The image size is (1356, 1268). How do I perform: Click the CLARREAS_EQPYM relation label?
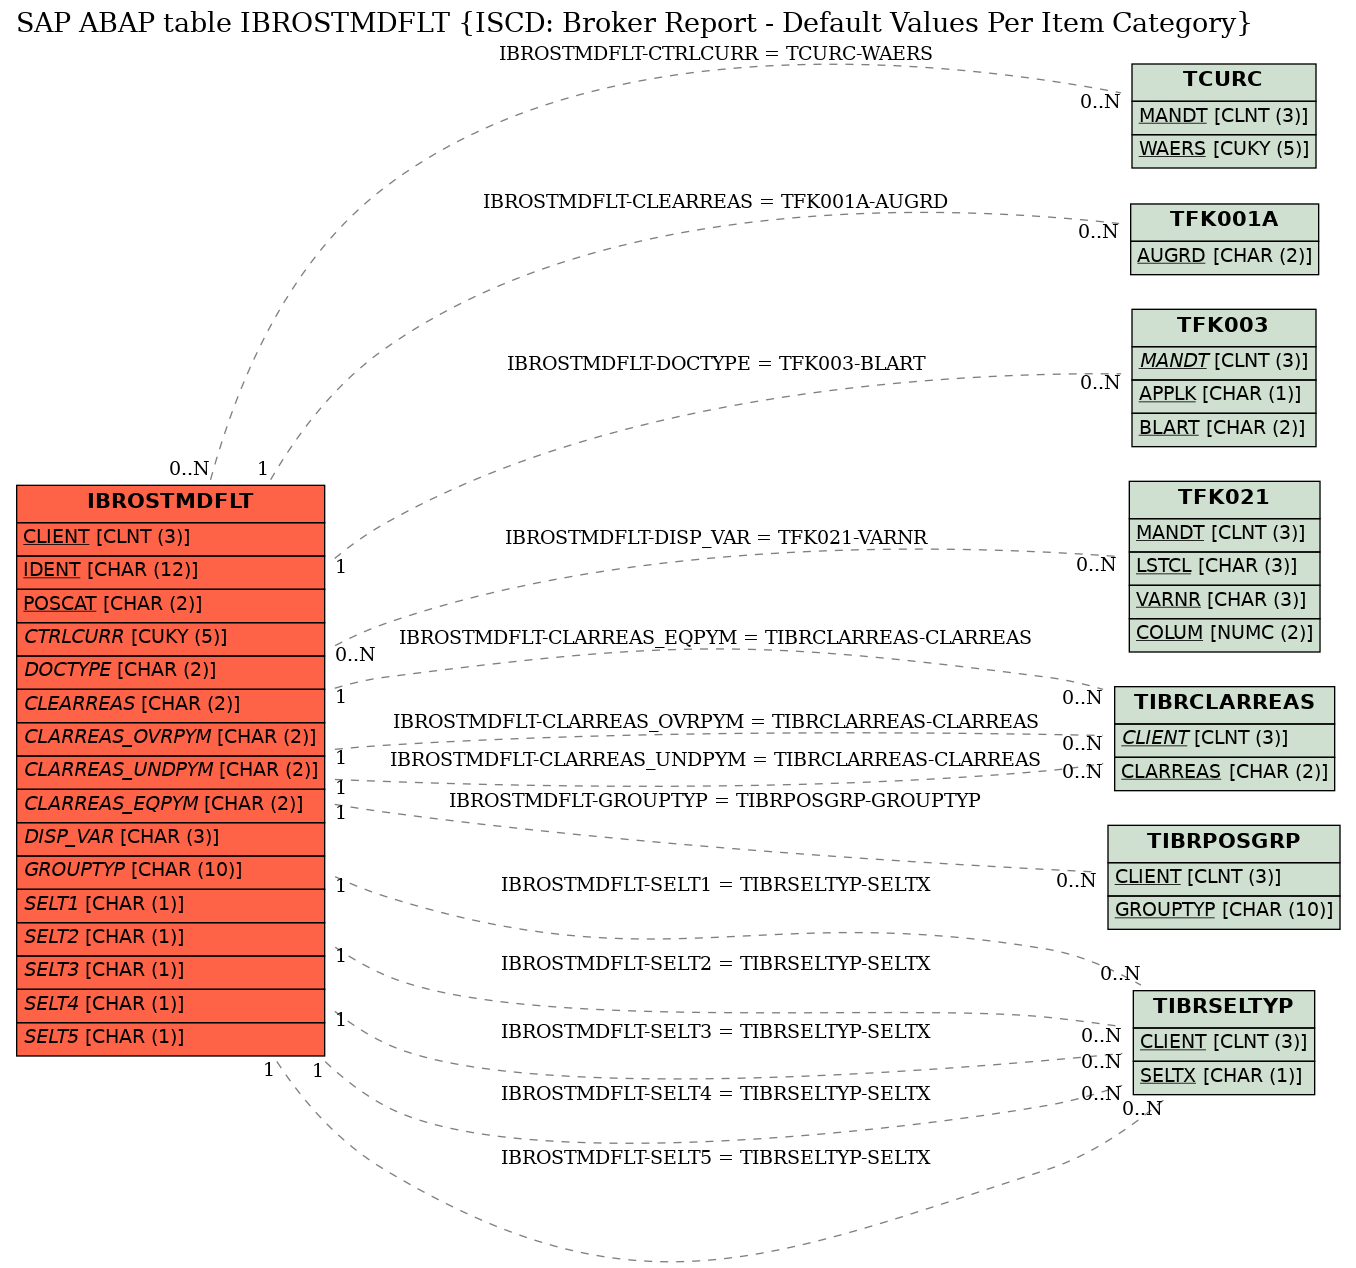click(x=715, y=638)
